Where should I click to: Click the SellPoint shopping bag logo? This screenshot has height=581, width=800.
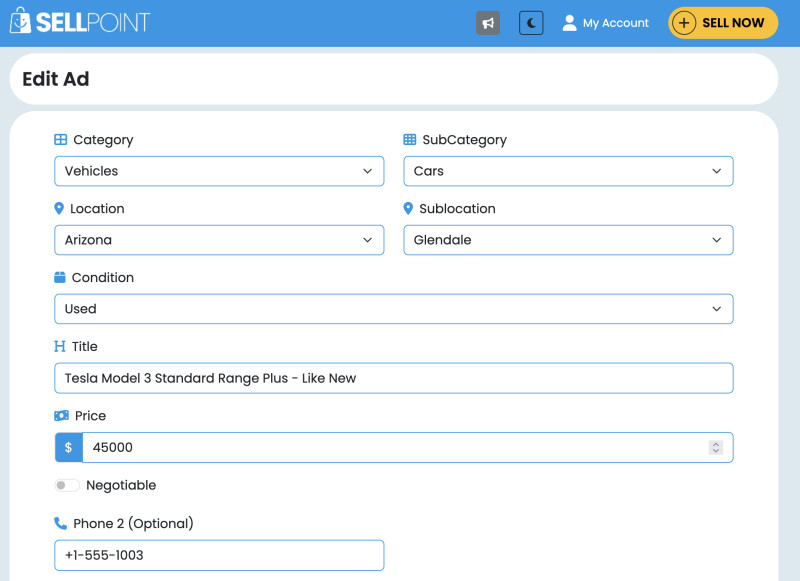[20, 22]
